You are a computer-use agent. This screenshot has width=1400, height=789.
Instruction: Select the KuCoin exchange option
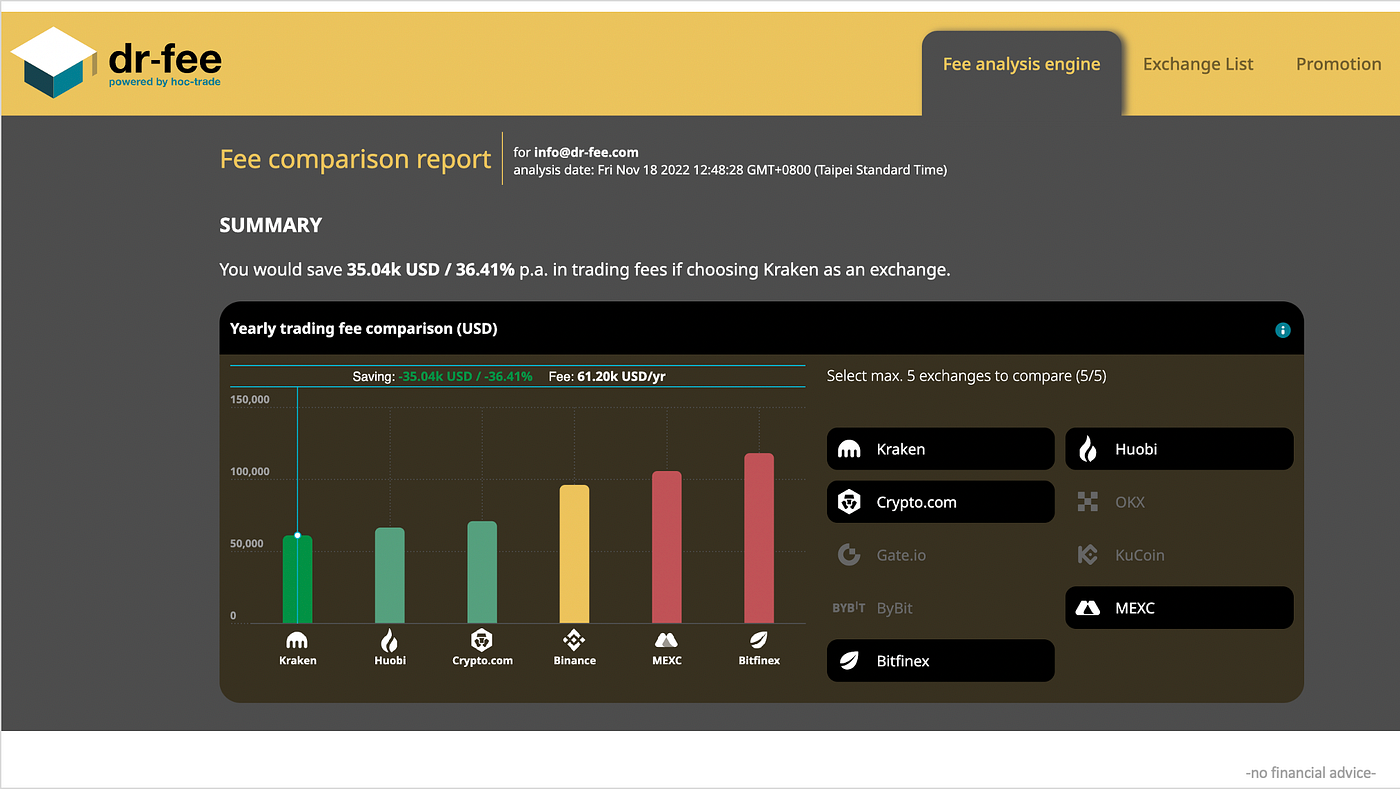pyautogui.click(x=1179, y=555)
